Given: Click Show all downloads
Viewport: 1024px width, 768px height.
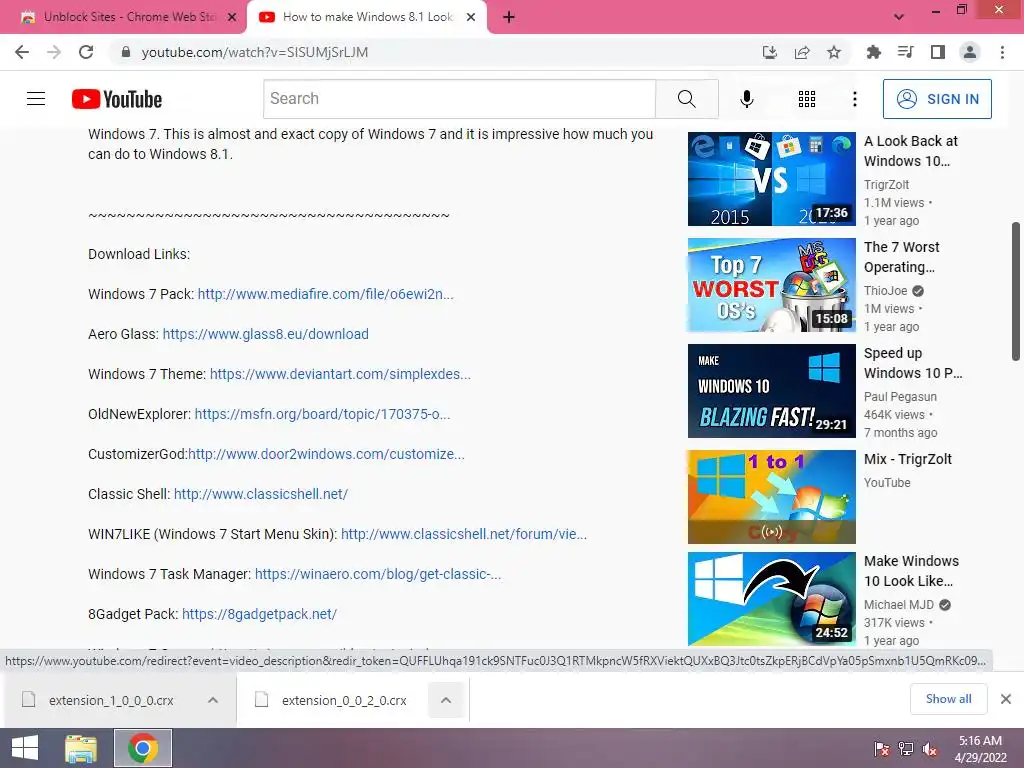Looking at the screenshot, I should click(948, 699).
